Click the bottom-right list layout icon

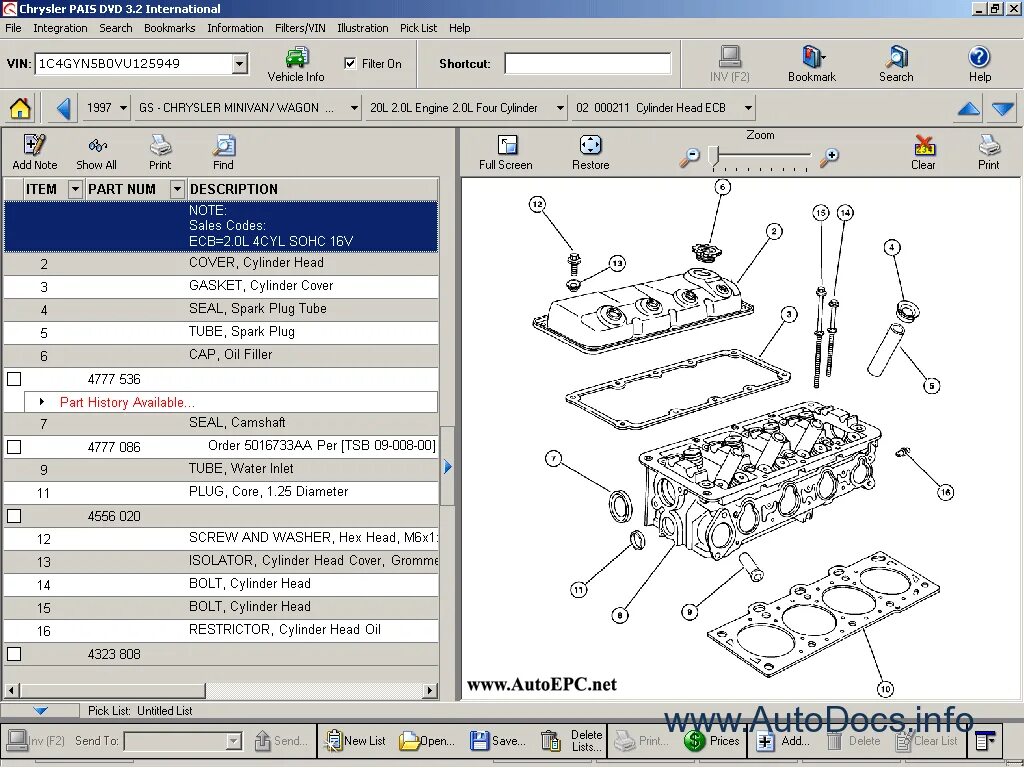click(984, 741)
